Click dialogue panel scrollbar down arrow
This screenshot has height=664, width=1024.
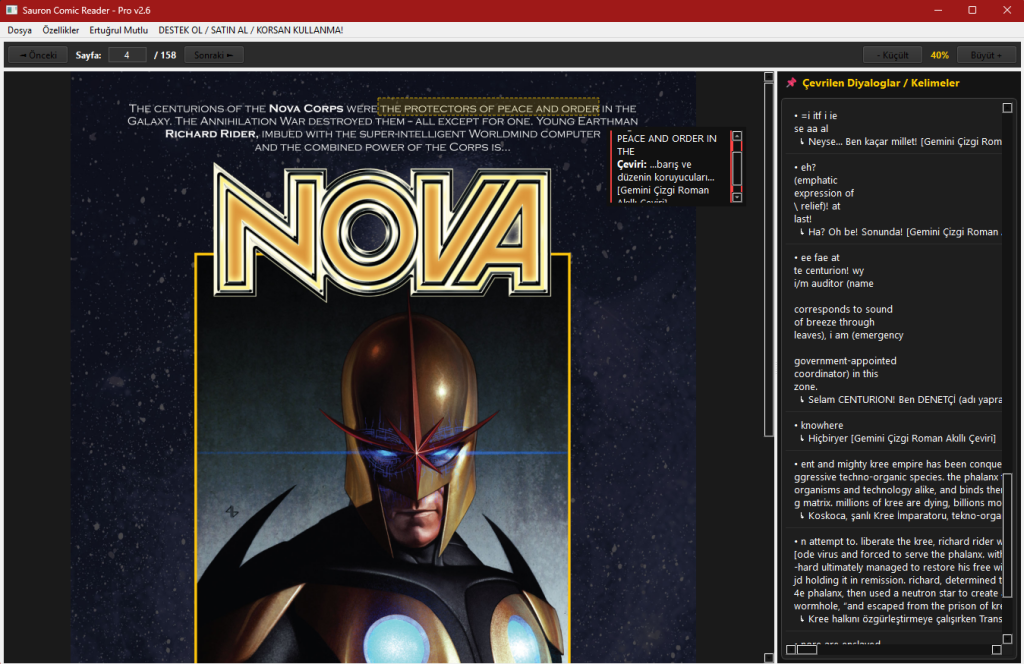pos(1007,639)
